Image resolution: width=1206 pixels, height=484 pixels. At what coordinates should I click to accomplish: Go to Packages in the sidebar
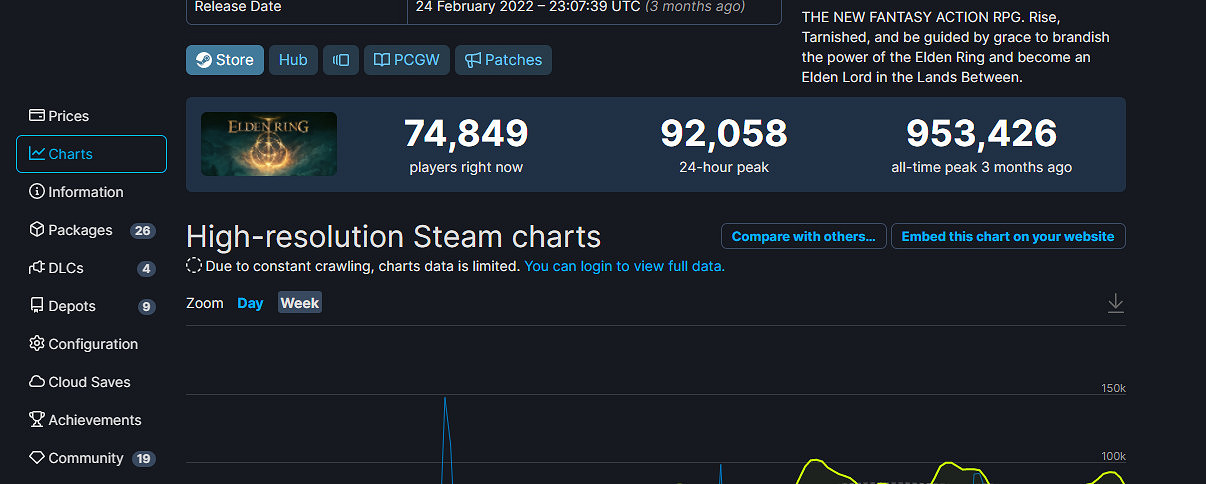[80, 230]
